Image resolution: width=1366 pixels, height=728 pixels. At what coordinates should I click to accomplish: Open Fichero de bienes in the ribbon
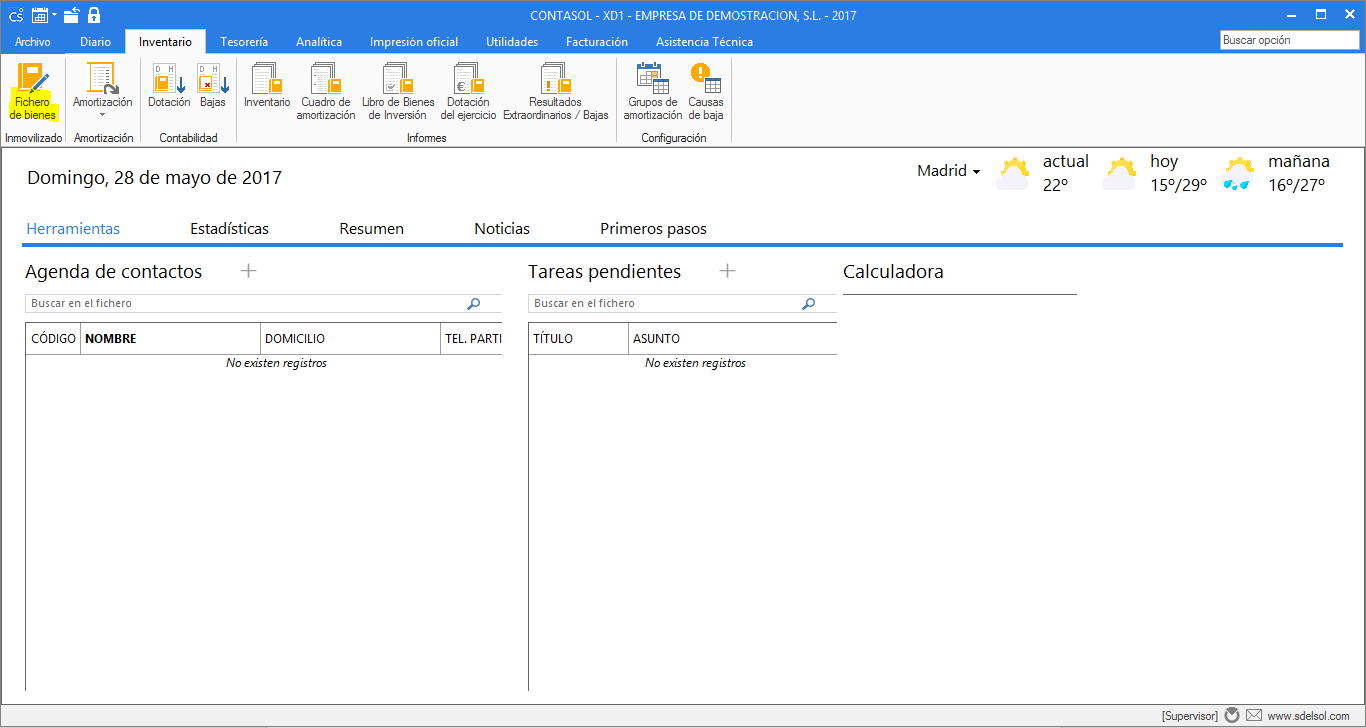(x=33, y=91)
